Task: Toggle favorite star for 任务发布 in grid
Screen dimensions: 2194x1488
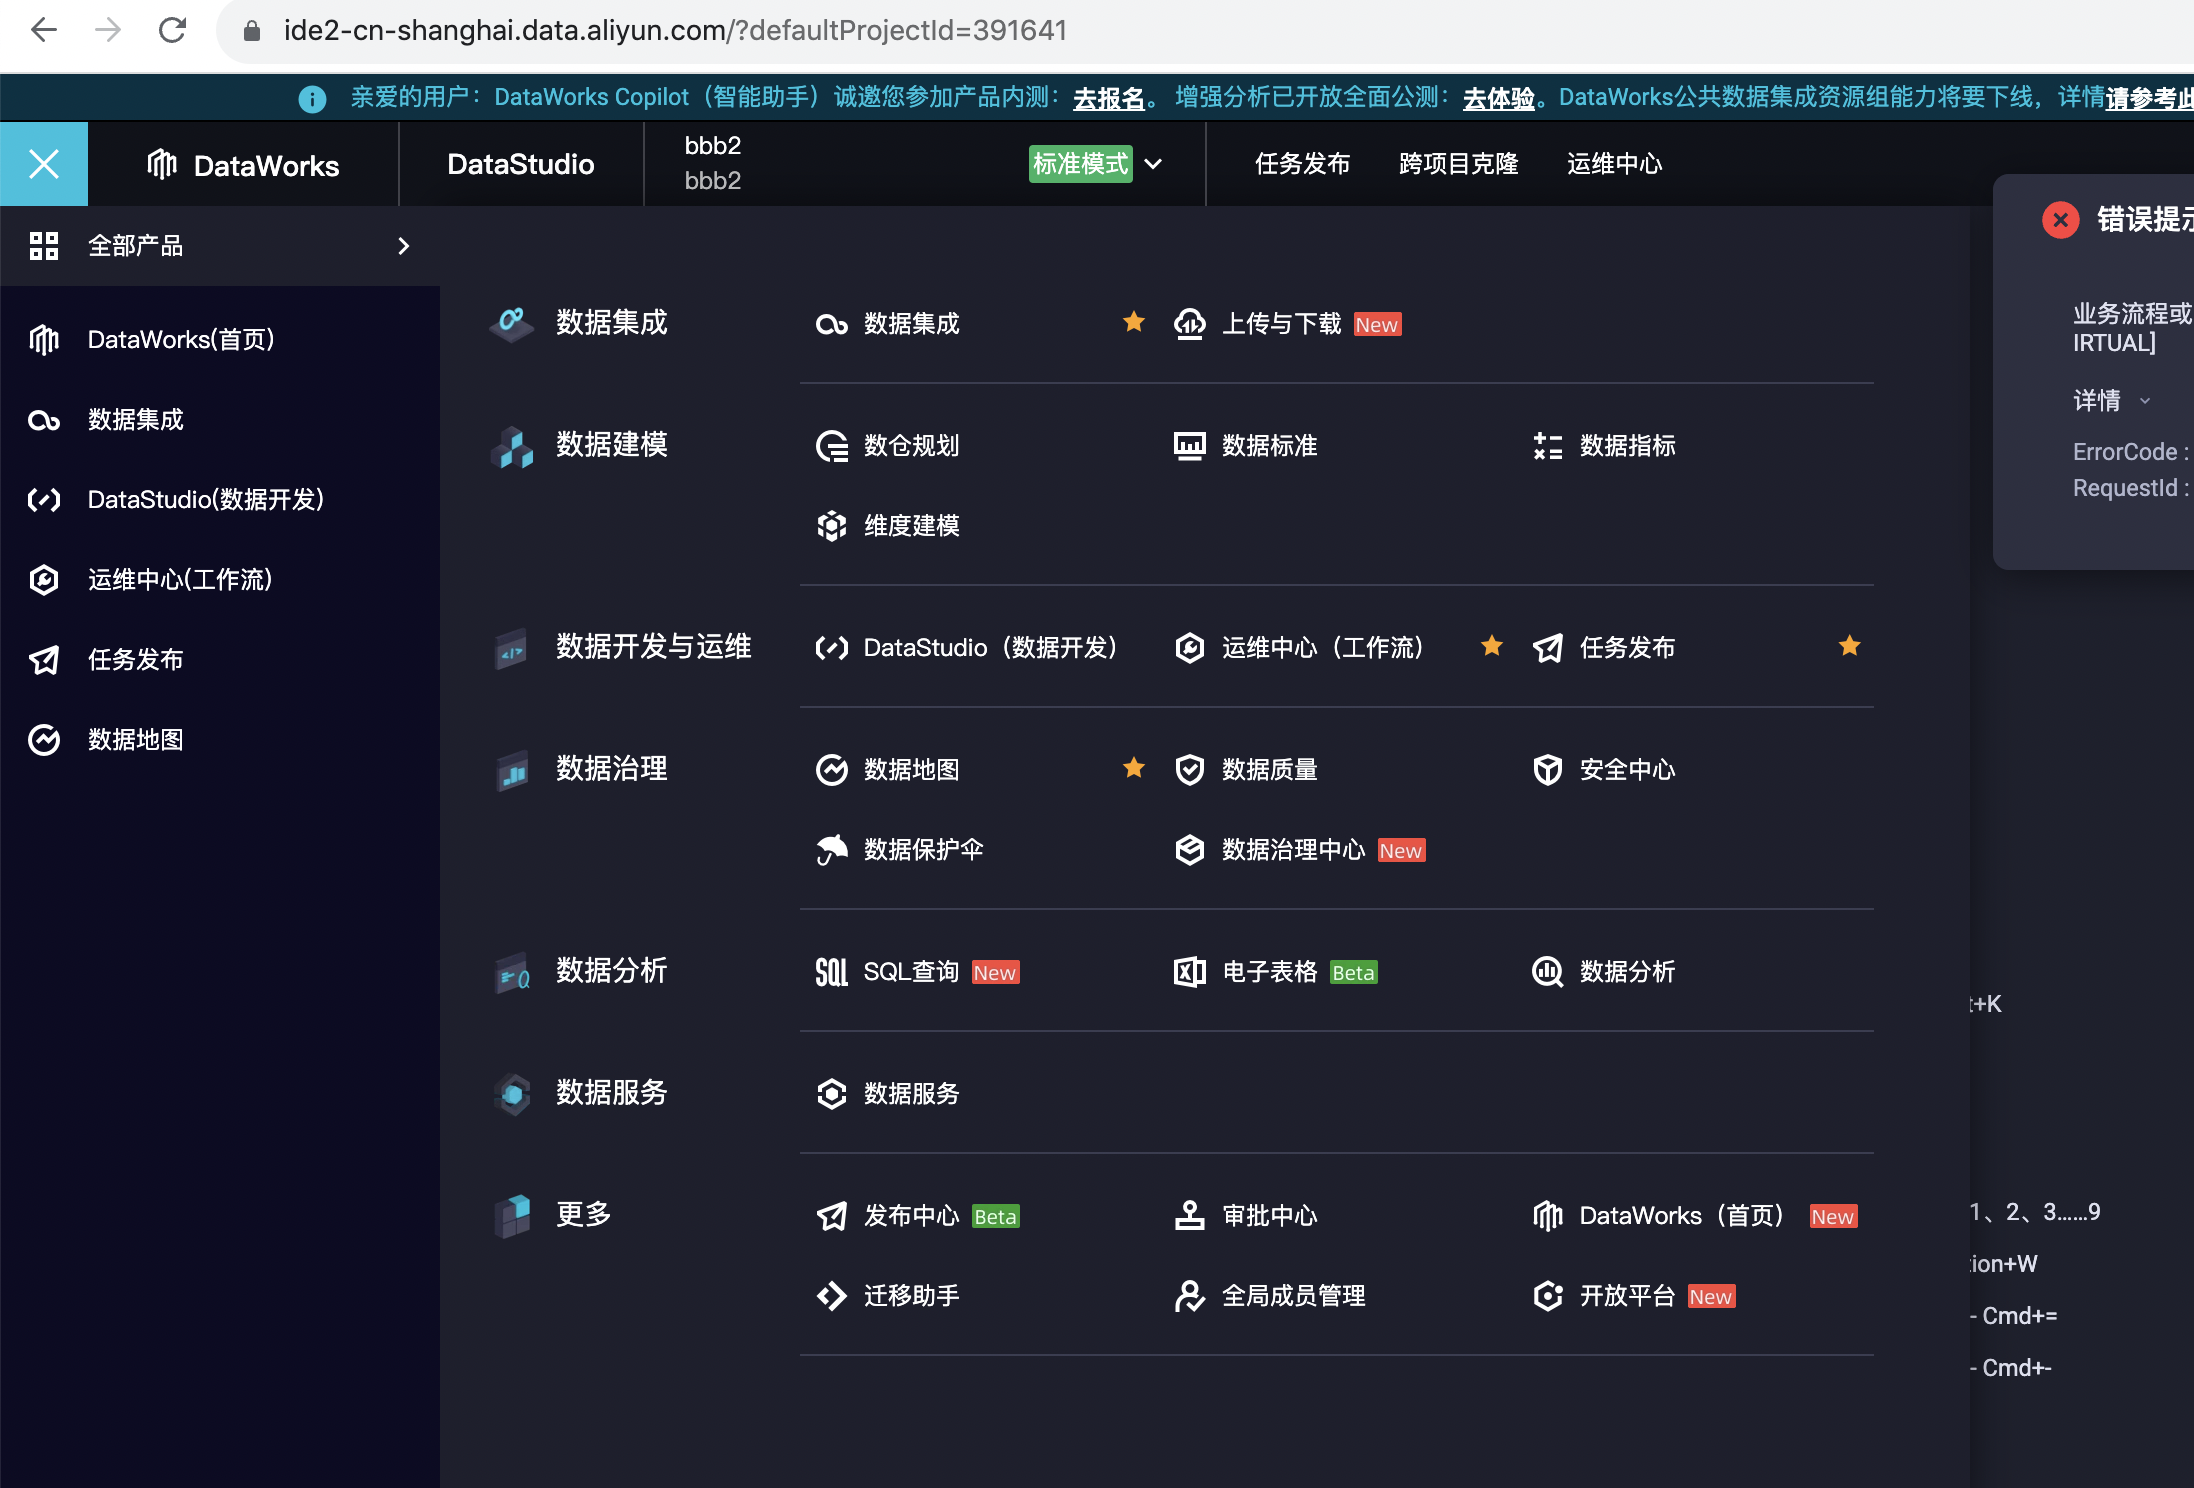Action: 1849,646
